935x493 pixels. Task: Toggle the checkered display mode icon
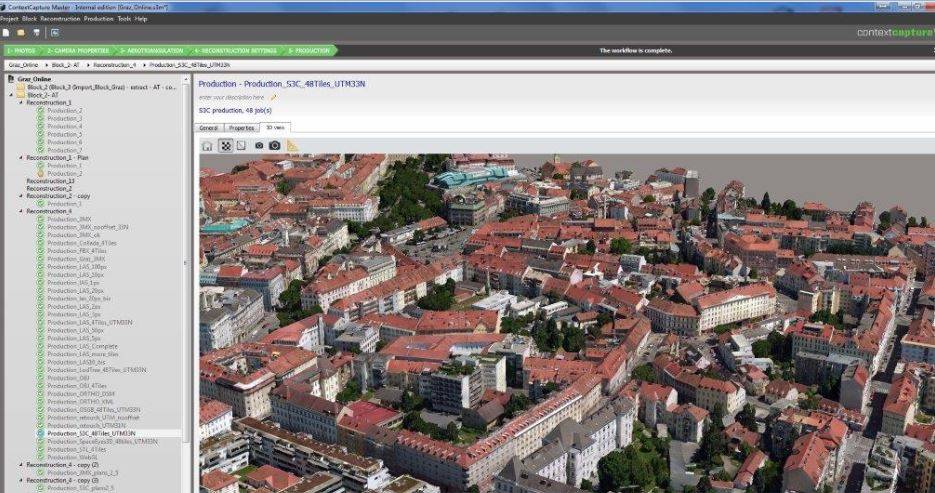coord(225,145)
